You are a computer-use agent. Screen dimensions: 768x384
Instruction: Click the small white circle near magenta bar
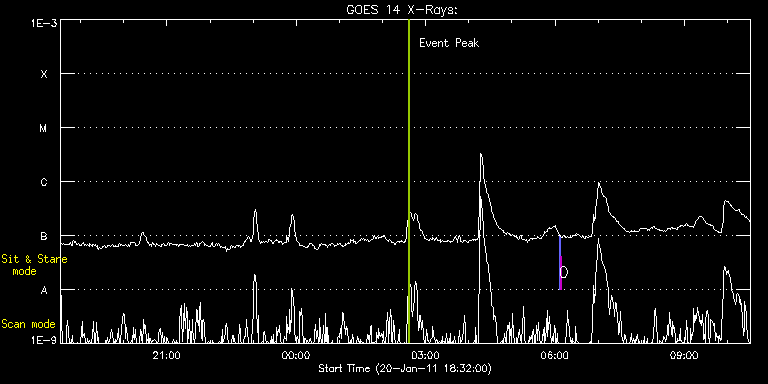(x=564, y=272)
